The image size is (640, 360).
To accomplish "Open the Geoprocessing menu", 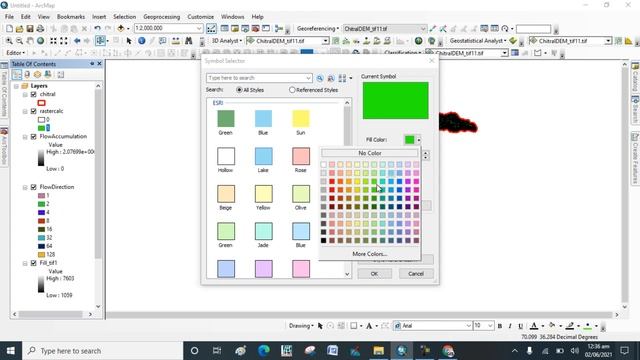I will [161, 17].
